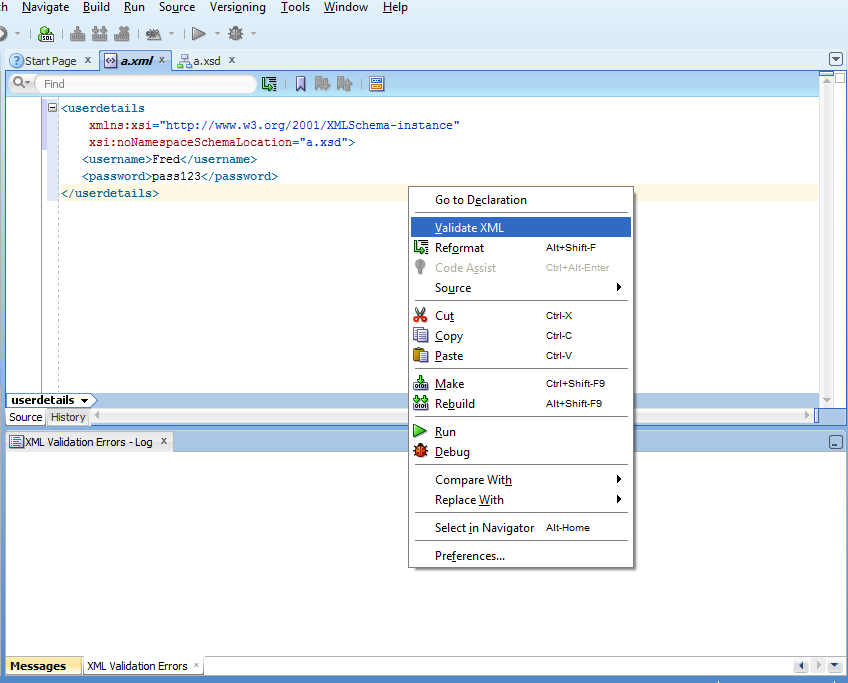
Task: Open Run toolbar dropdown arrow
Action: [x=217, y=34]
